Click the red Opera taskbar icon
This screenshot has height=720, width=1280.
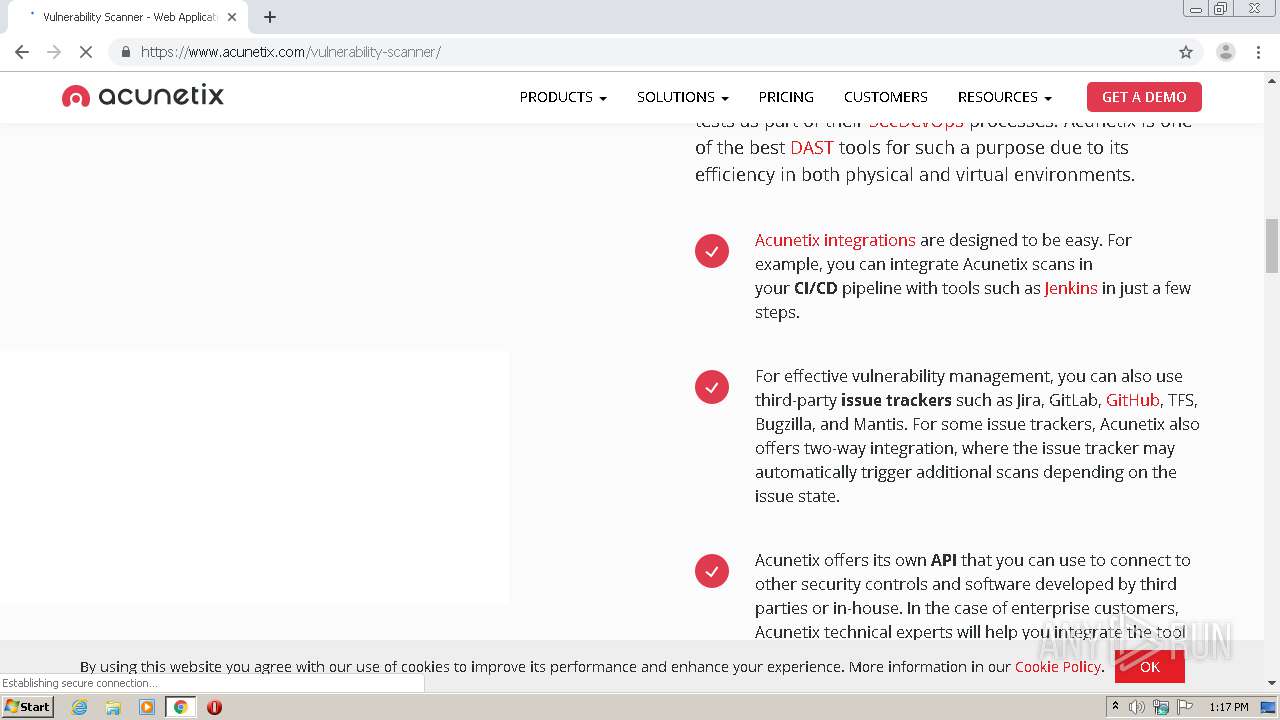(x=214, y=707)
